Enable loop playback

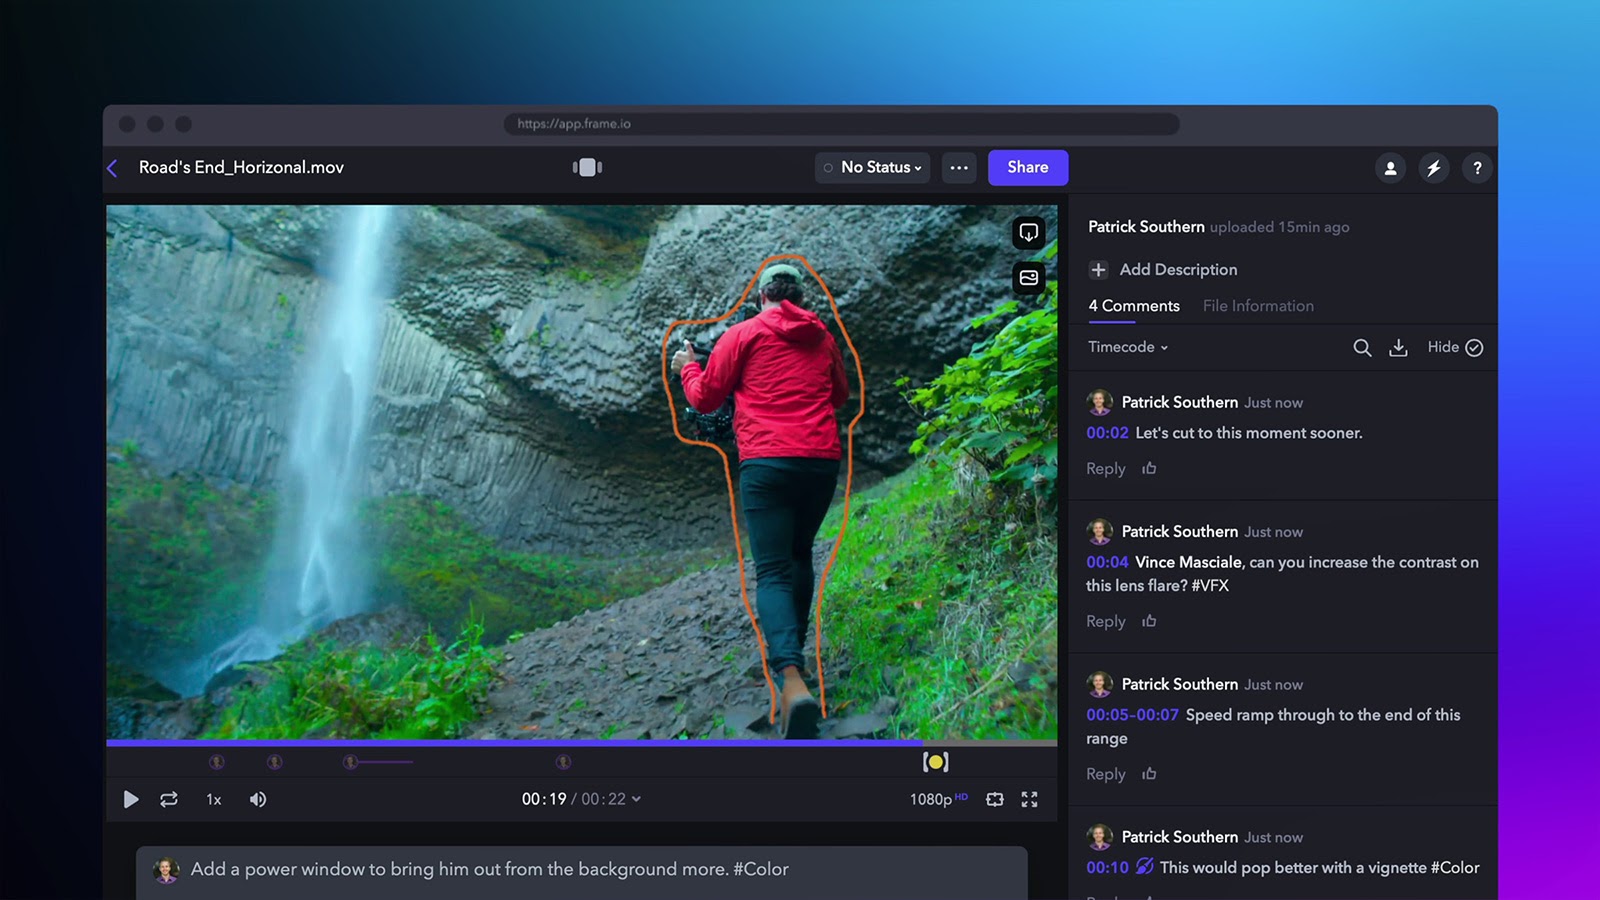click(x=169, y=799)
